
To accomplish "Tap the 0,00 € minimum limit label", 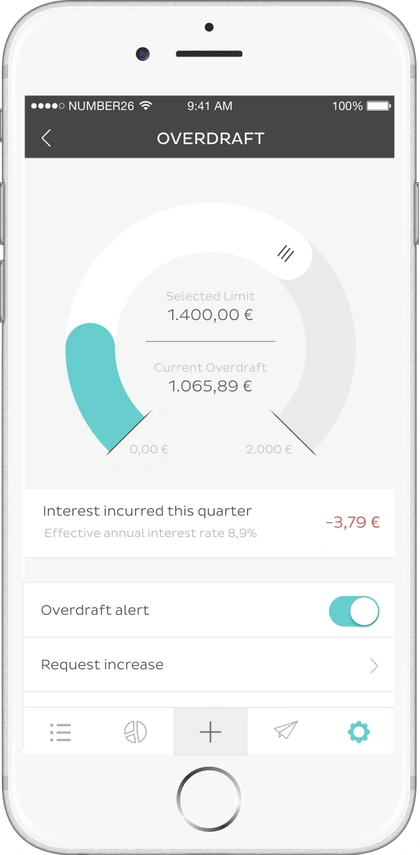I will click(149, 449).
